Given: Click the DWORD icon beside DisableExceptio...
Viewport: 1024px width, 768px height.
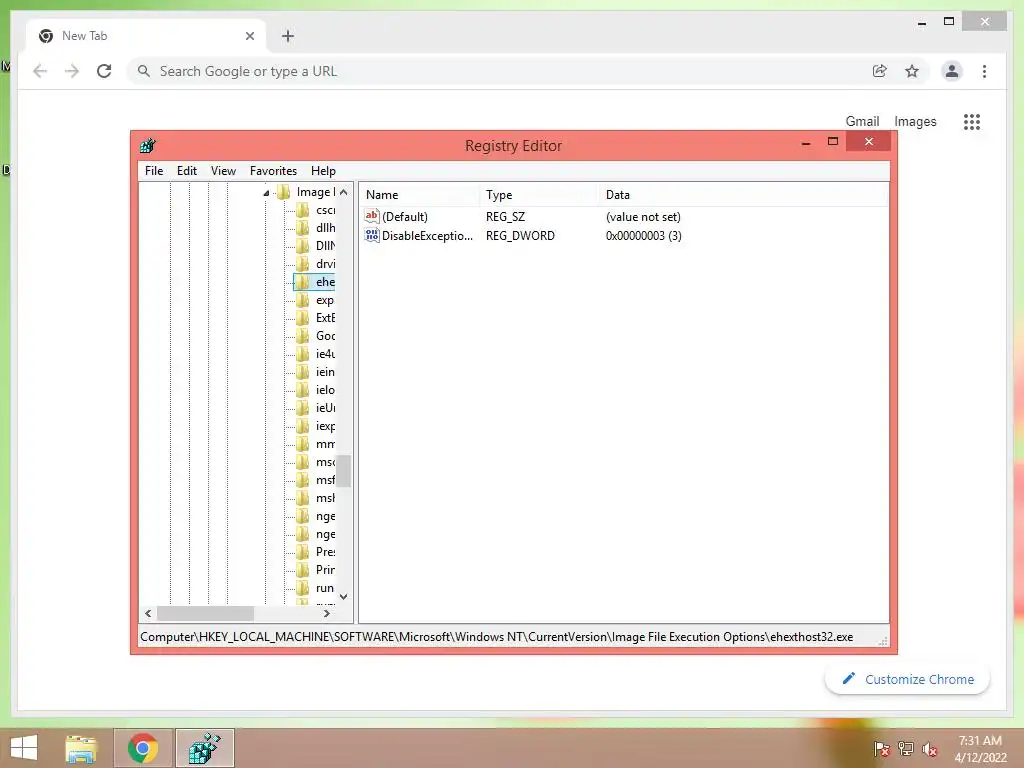Looking at the screenshot, I should tap(372, 235).
